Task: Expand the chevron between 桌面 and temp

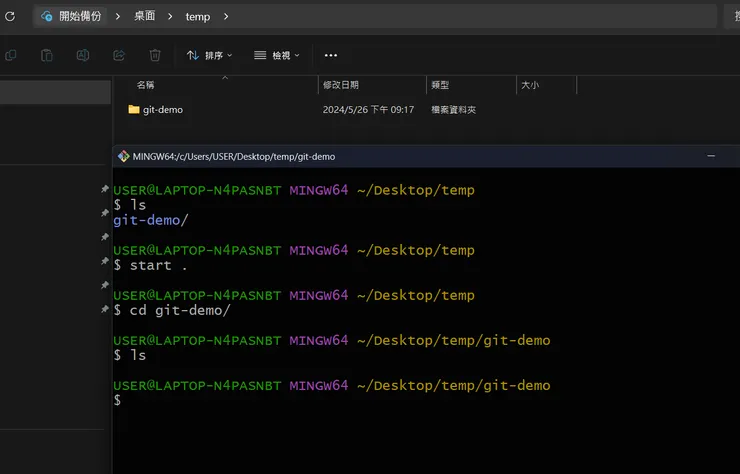Action: 170,16
